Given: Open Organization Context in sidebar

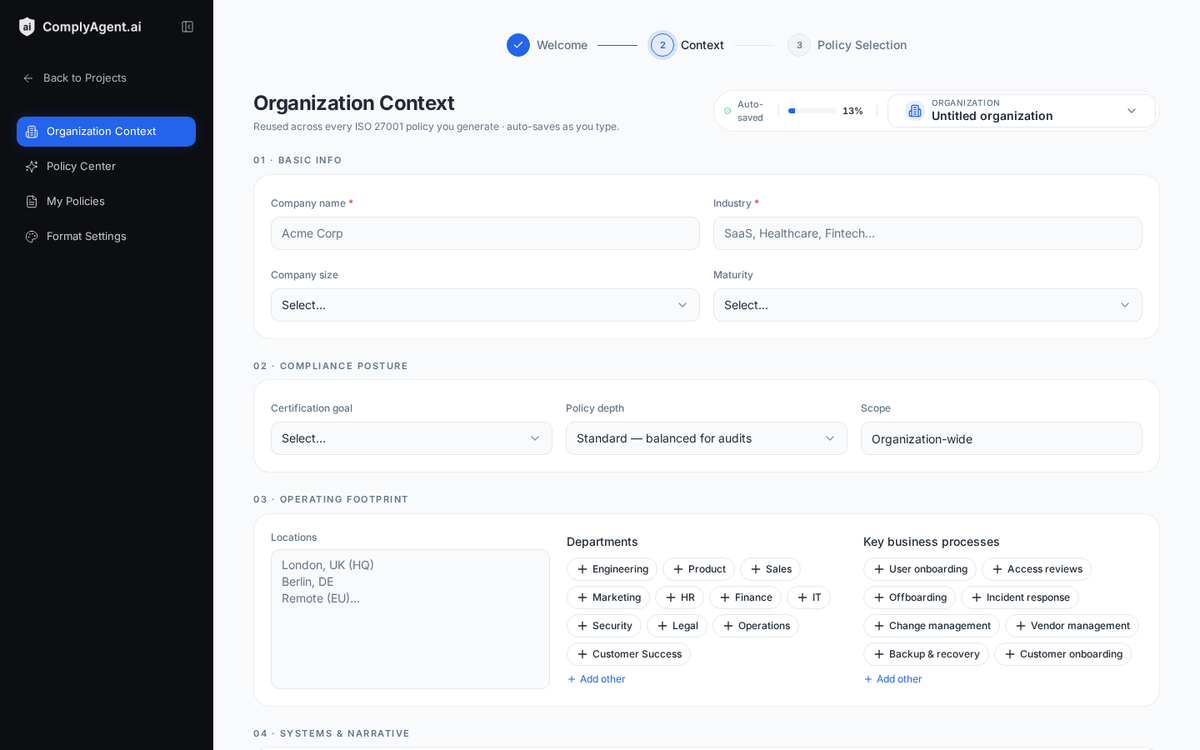Looking at the screenshot, I should point(106,132).
